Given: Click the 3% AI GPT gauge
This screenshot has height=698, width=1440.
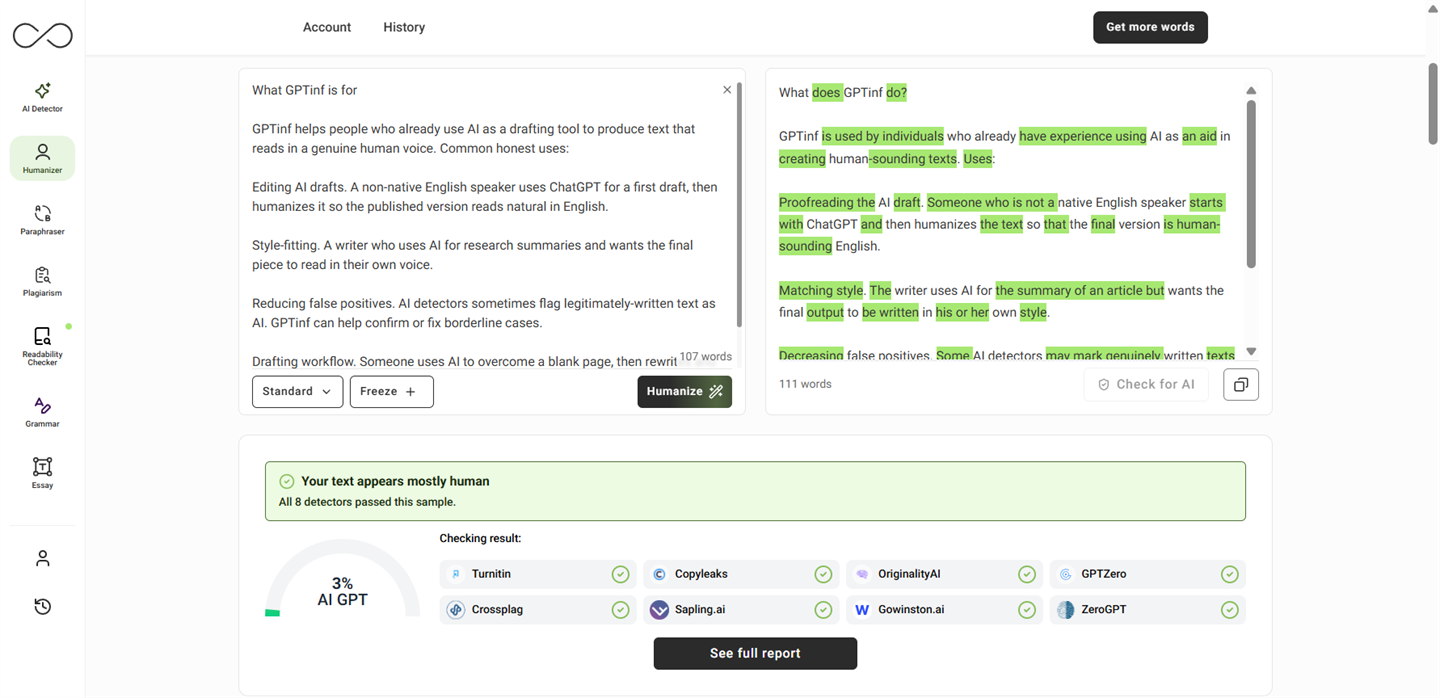Looking at the screenshot, I should tap(342, 578).
